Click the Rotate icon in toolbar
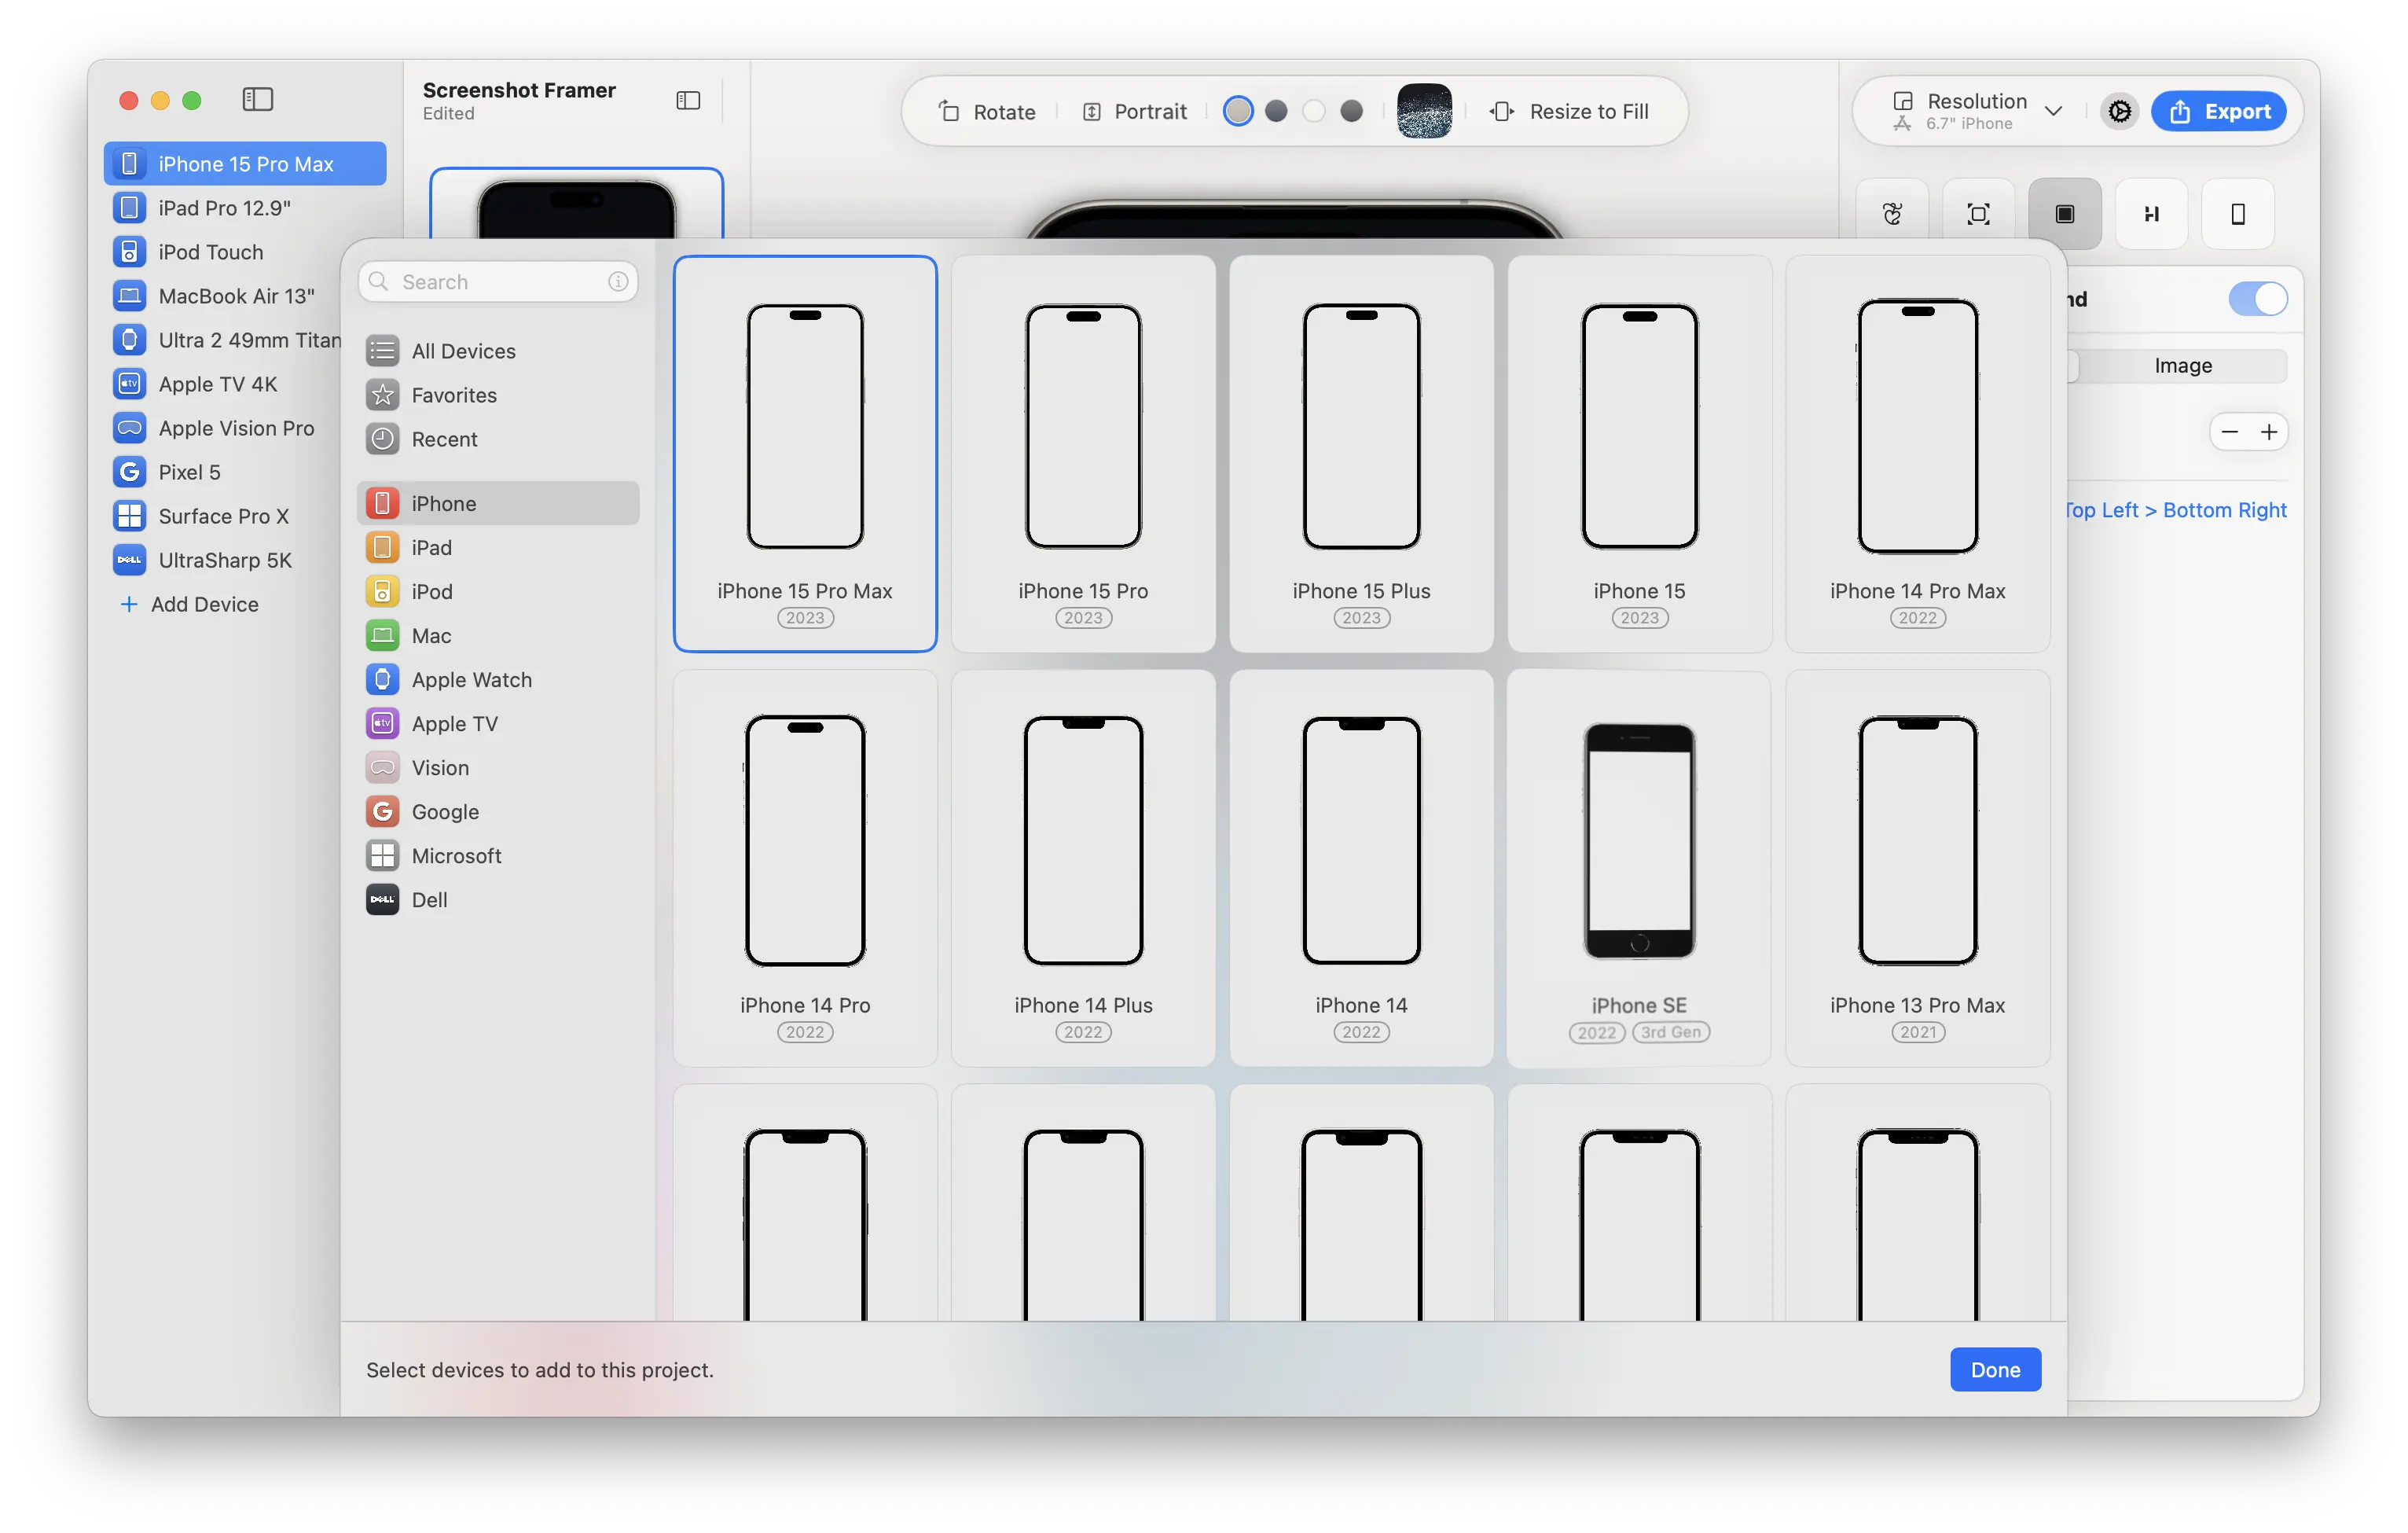2408x1533 pixels. click(x=949, y=111)
